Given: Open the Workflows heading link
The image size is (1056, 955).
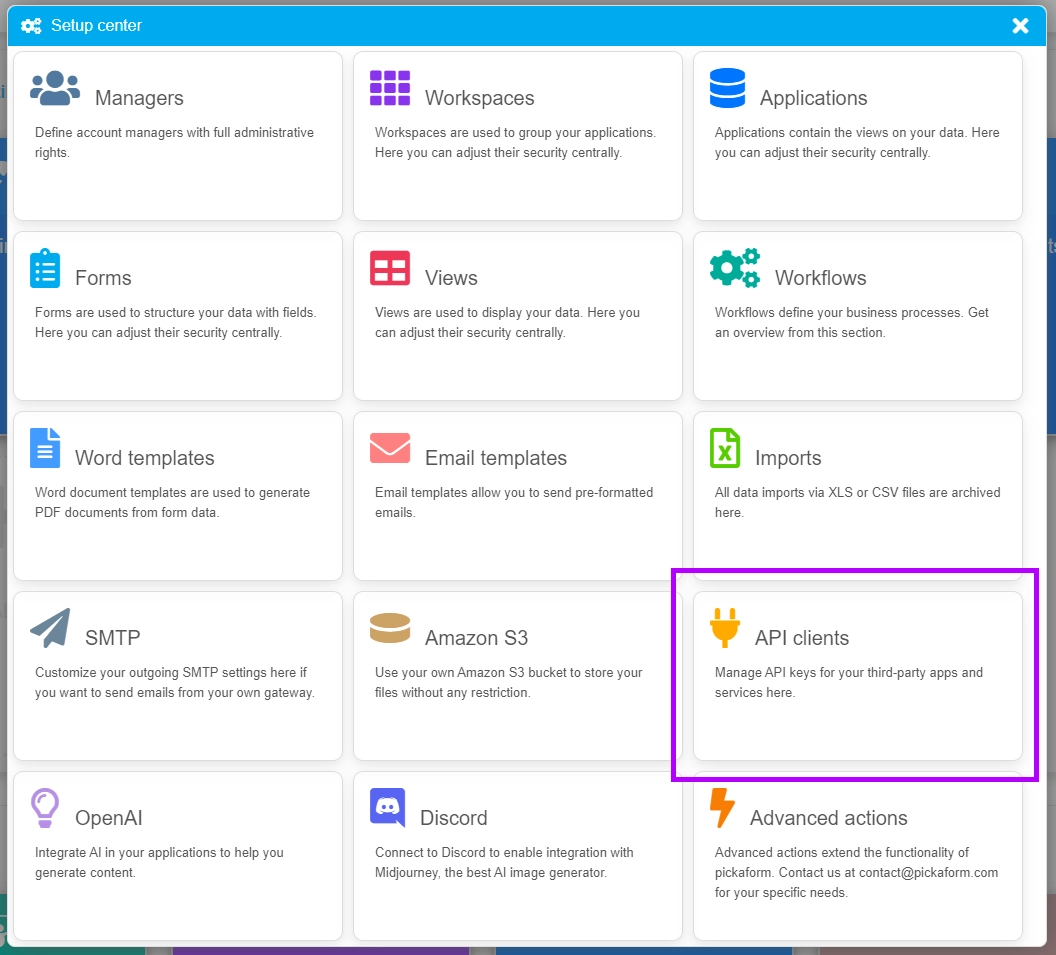Looking at the screenshot, I should 820,278.
